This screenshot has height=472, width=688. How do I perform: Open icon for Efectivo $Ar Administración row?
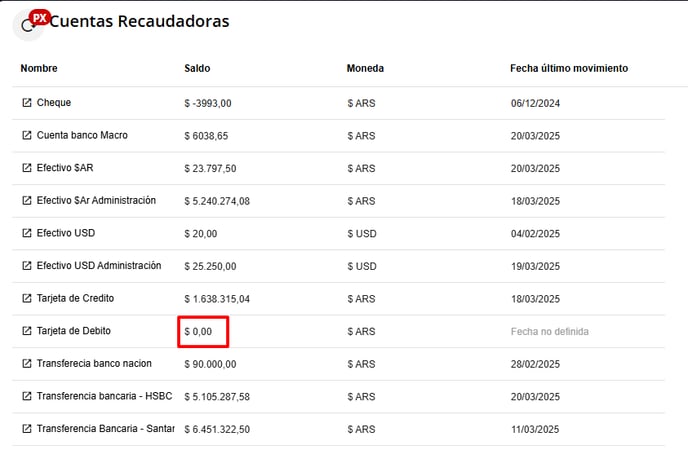27,201
